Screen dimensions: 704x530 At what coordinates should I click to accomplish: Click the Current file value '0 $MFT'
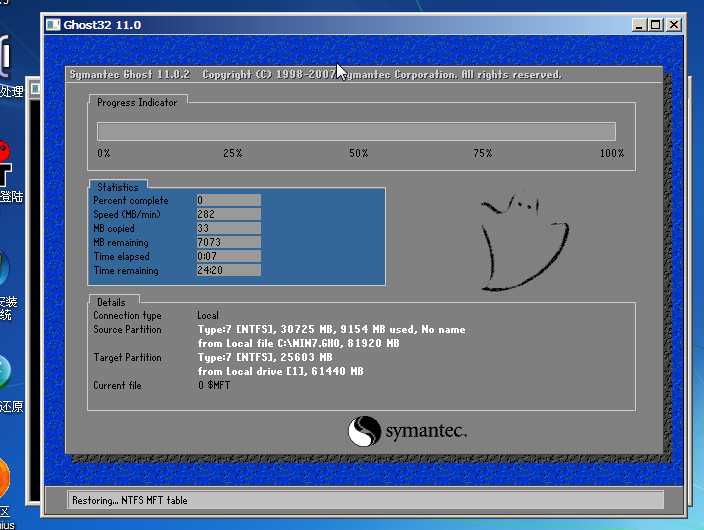tap(214, 385)
